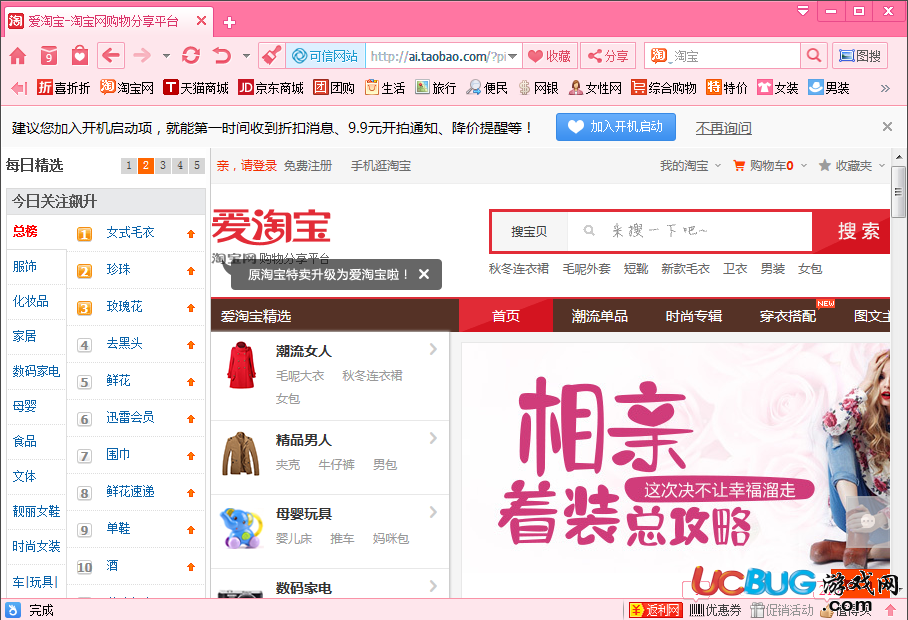Close the 爱淘宝 browser tab
This screenshot has width=908, height=620.
[x=202, y=21]
